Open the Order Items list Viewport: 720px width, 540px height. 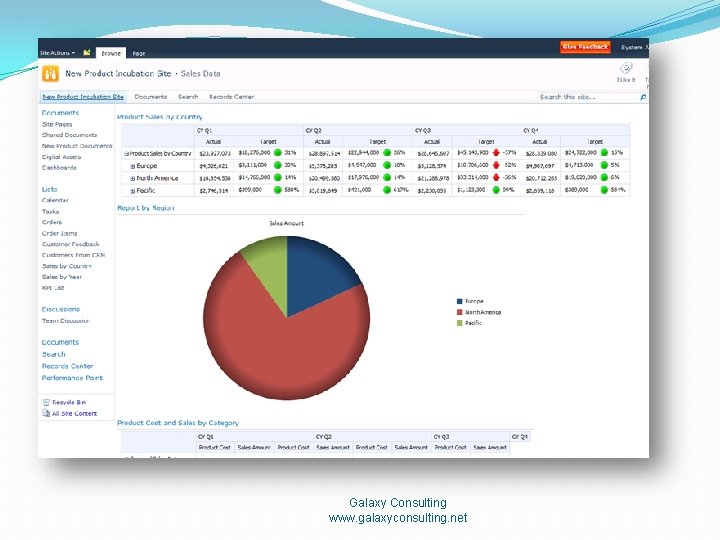pos(60,233)
